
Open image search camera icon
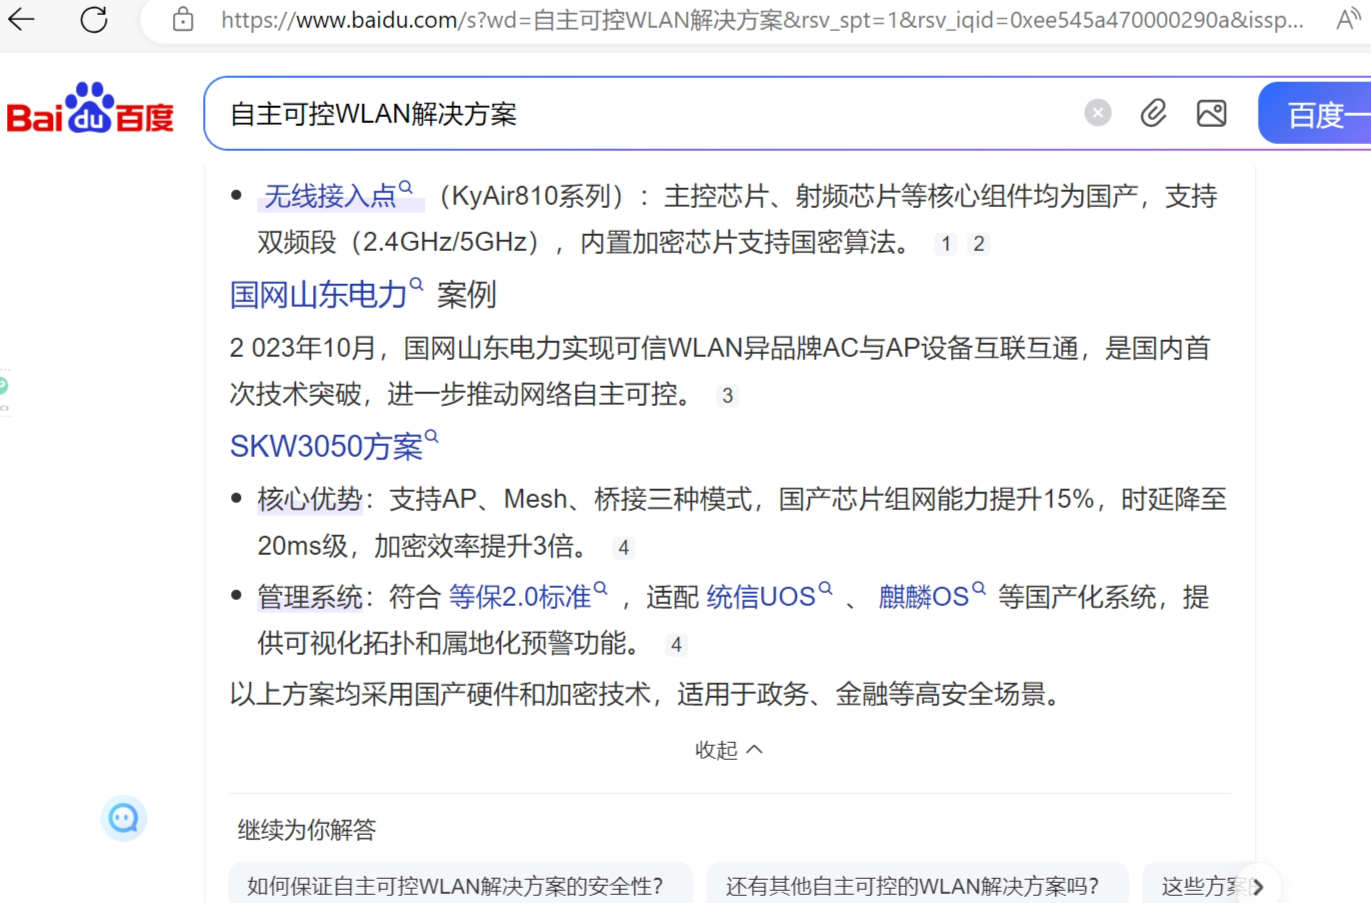click(1211, 113)
